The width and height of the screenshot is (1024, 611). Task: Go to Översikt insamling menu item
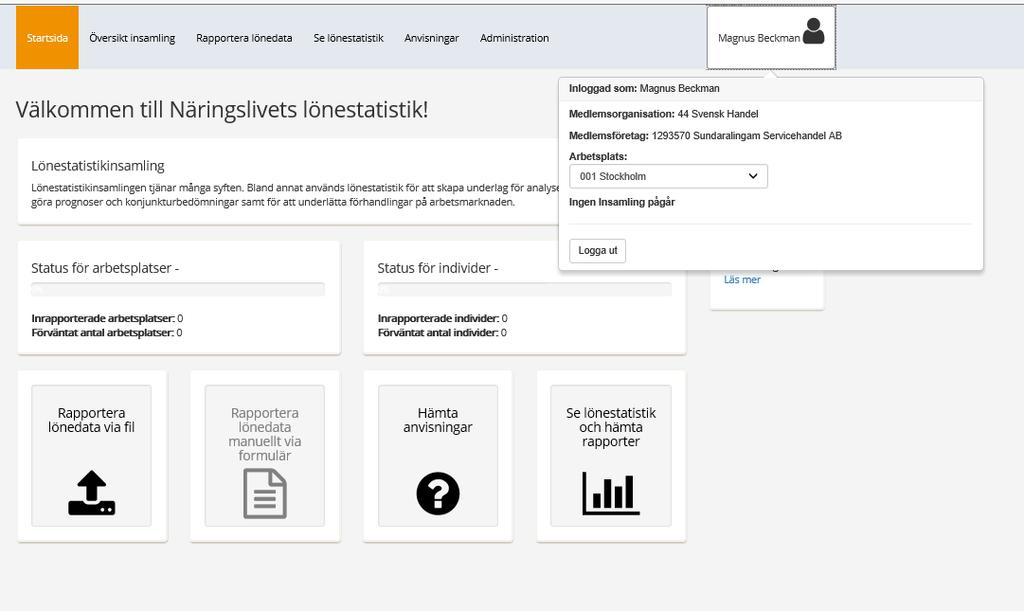click(x=132, y=38)
